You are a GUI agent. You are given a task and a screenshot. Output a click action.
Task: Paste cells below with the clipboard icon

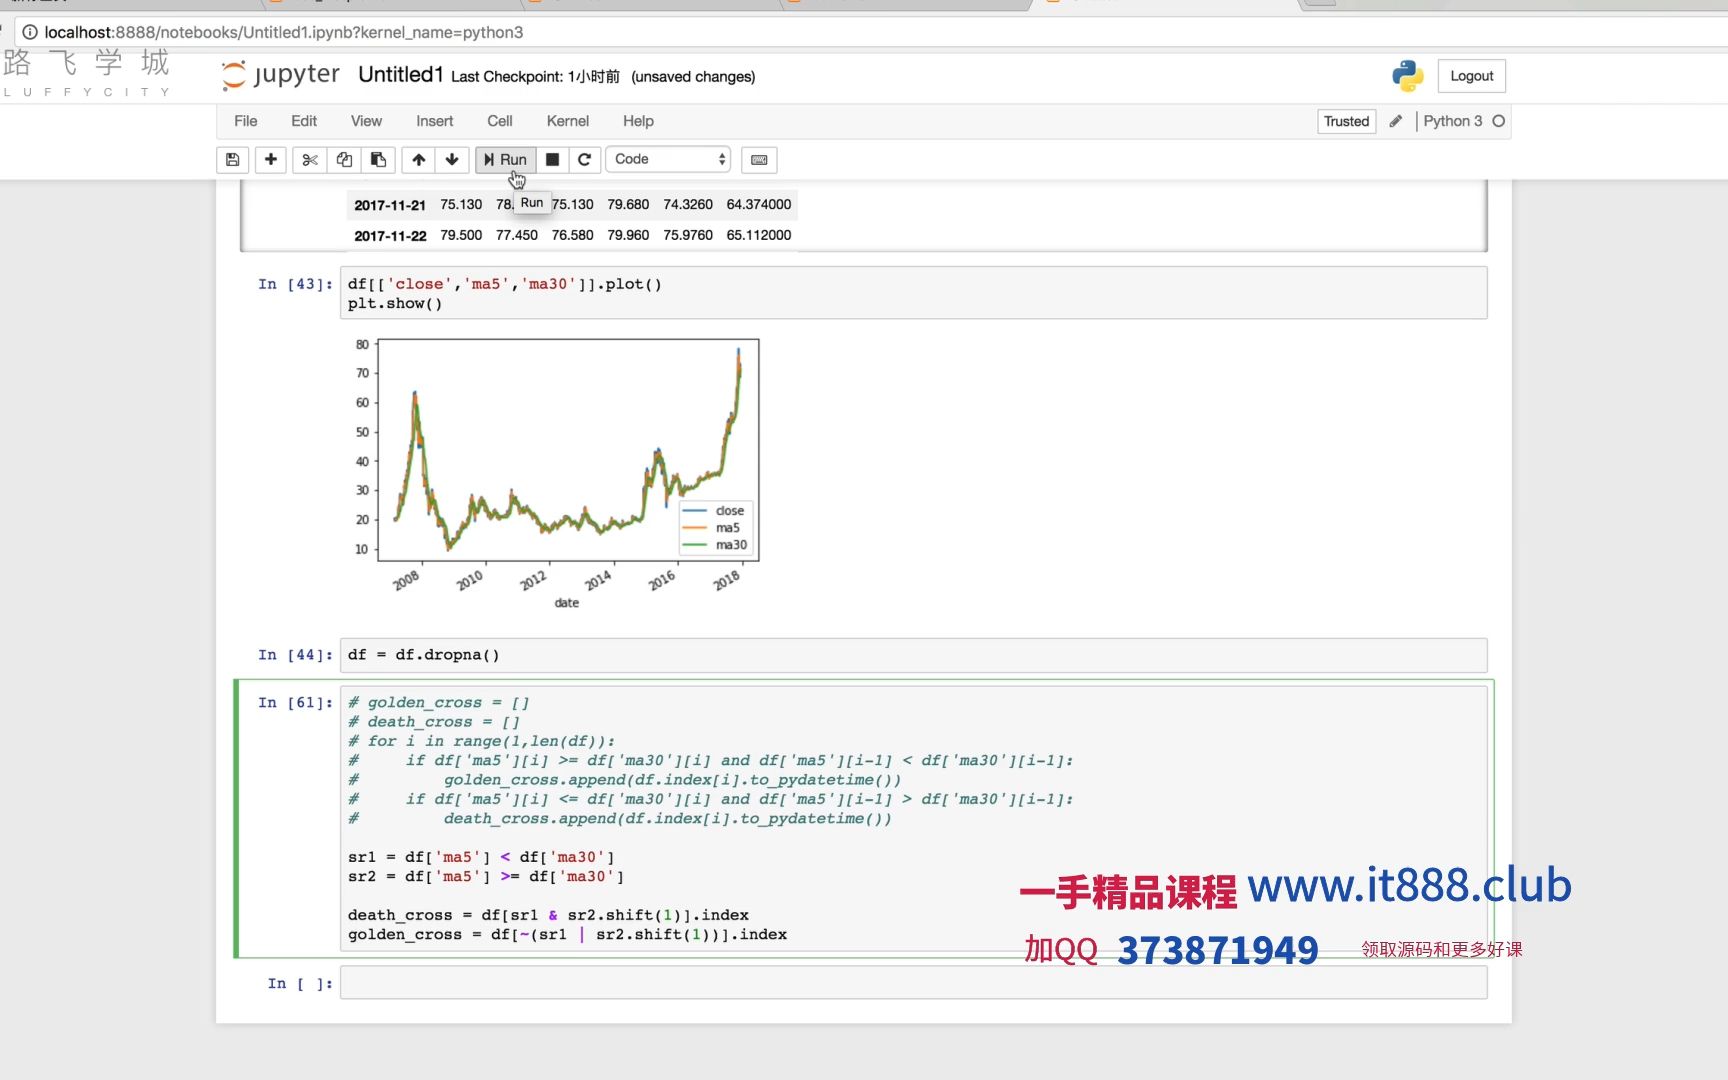377,159
